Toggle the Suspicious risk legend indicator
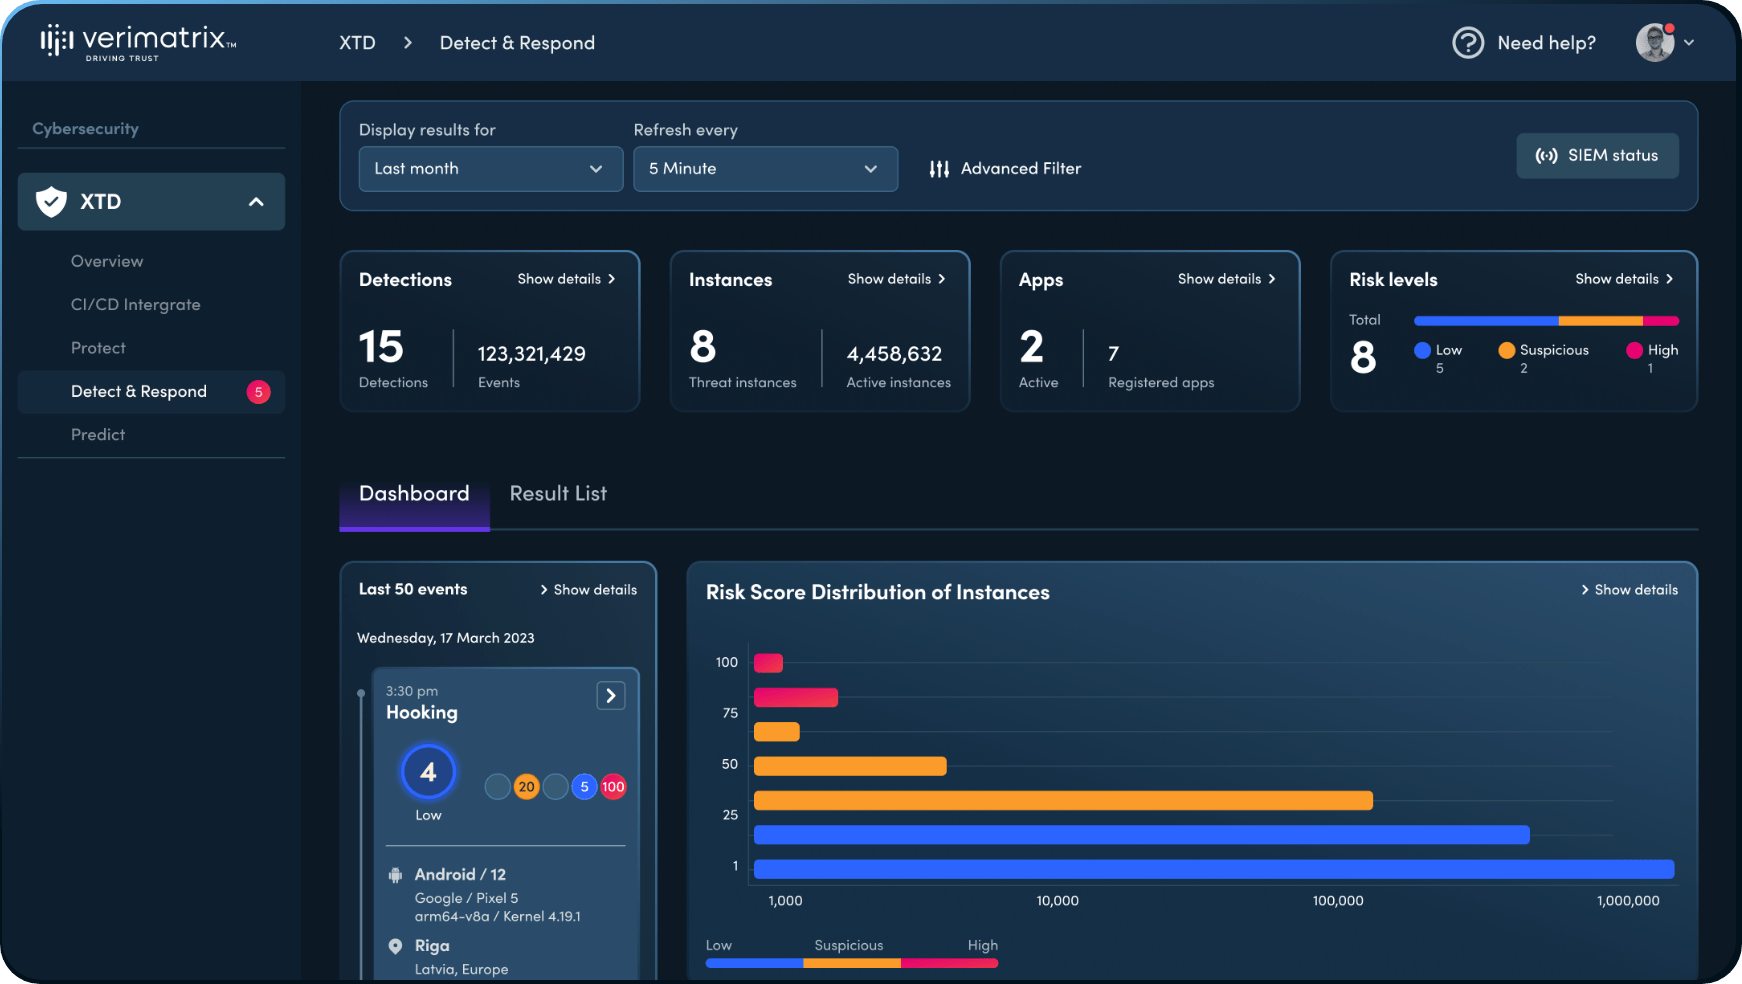 pyautogui.click(x=1505, y=350)
